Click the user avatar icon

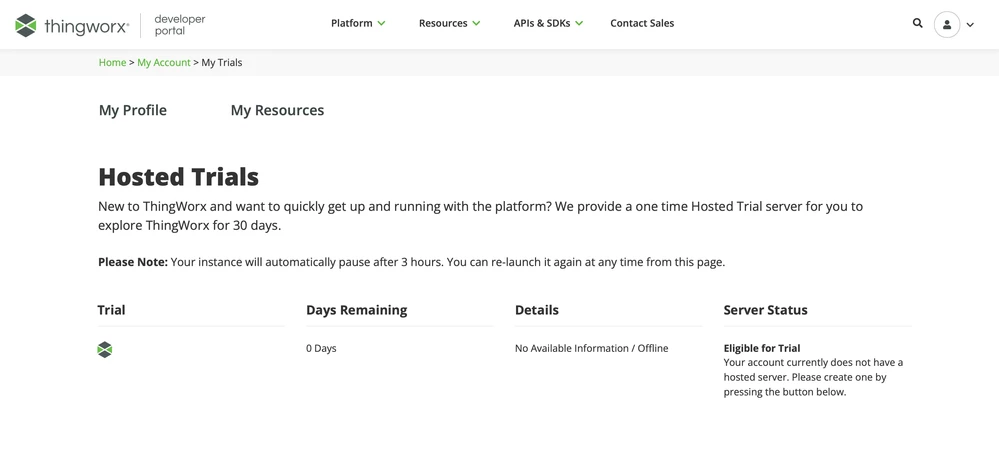coord(947,24)
